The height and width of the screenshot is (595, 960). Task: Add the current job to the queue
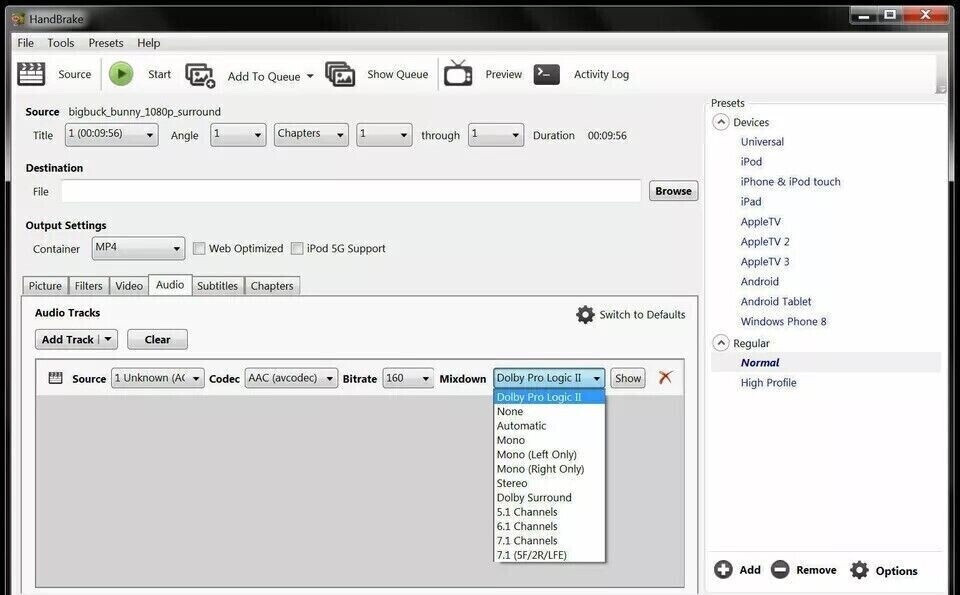point(251,74)
